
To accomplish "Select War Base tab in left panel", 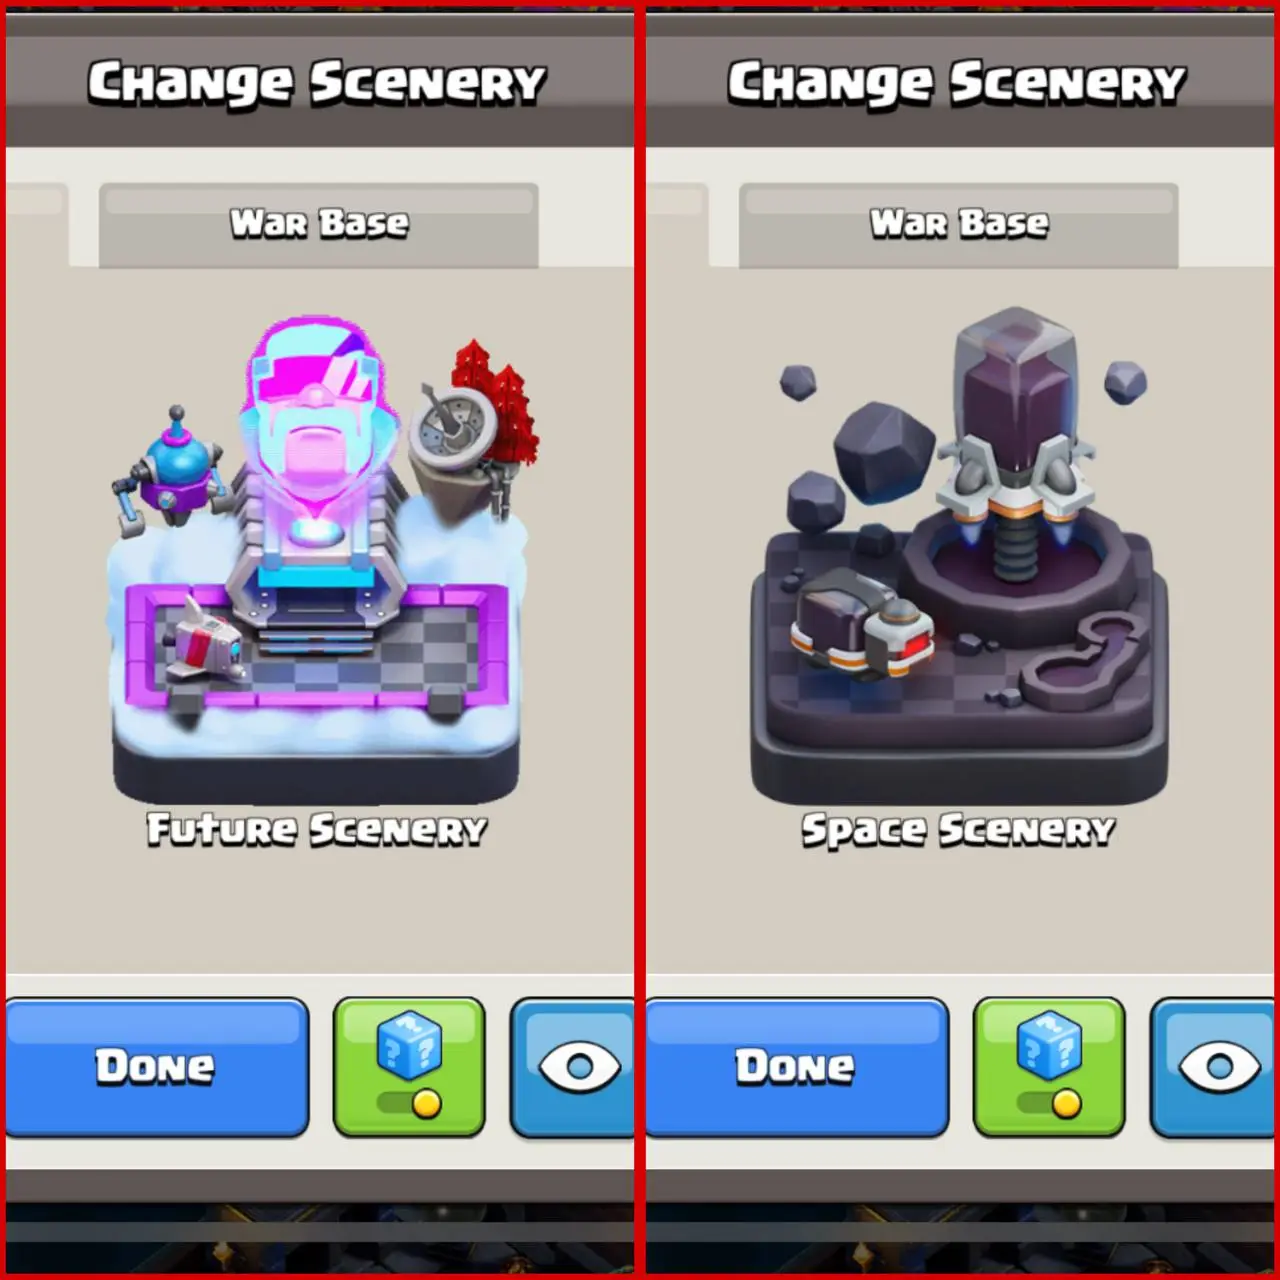I will pyautogui.click(x=319, y=225).
